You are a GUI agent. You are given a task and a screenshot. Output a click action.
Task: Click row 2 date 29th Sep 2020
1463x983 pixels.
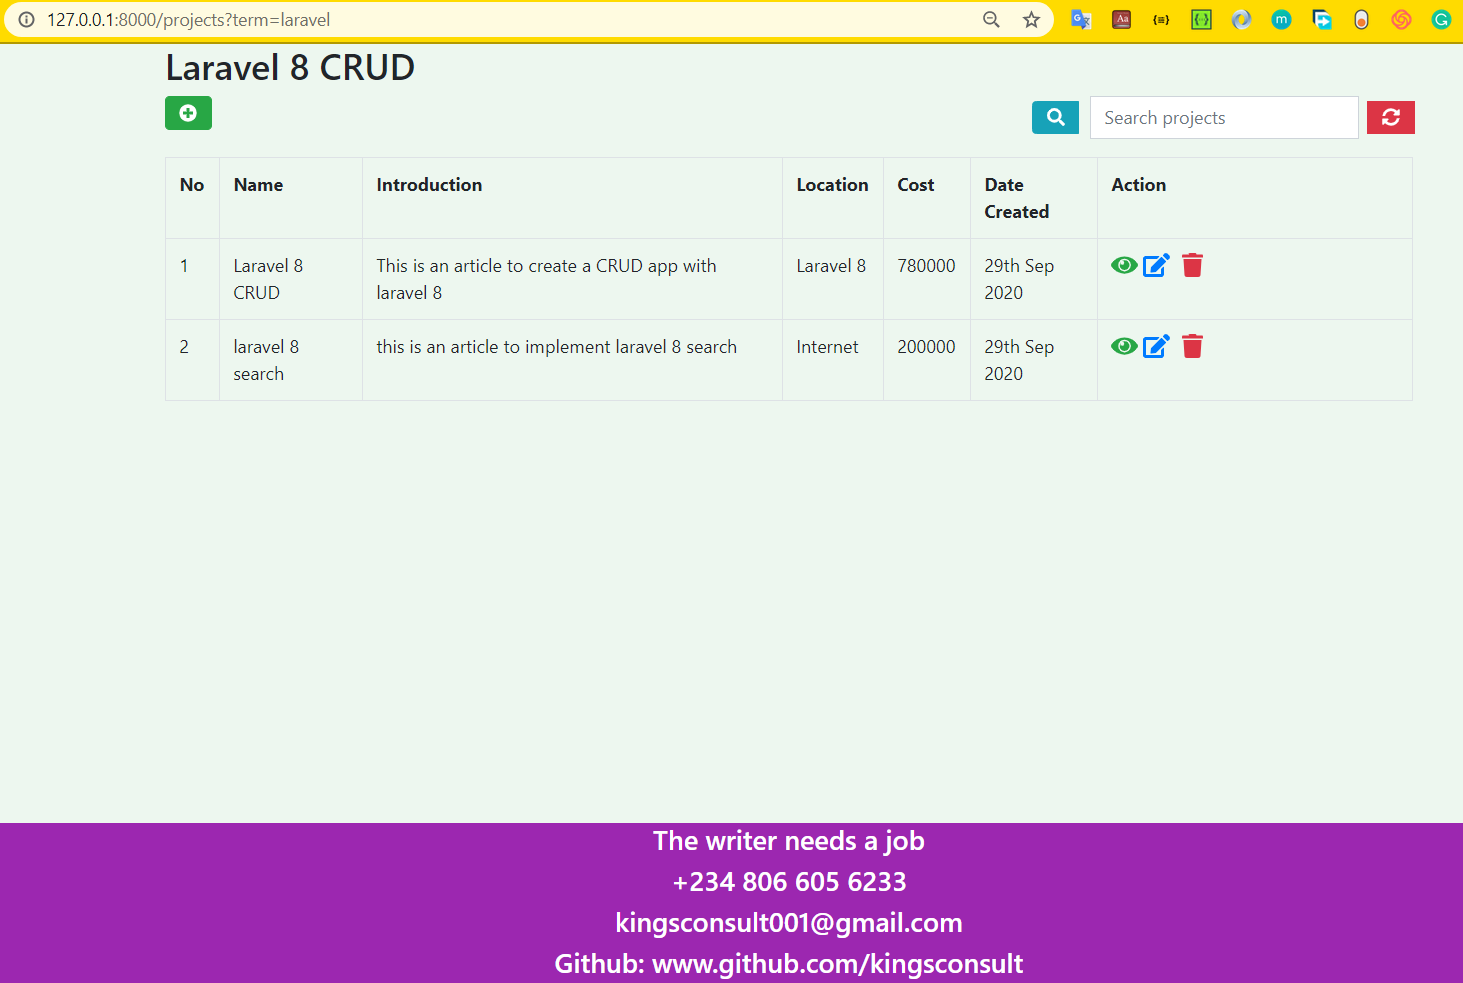pyautogui.click(x=1019, y=360)
